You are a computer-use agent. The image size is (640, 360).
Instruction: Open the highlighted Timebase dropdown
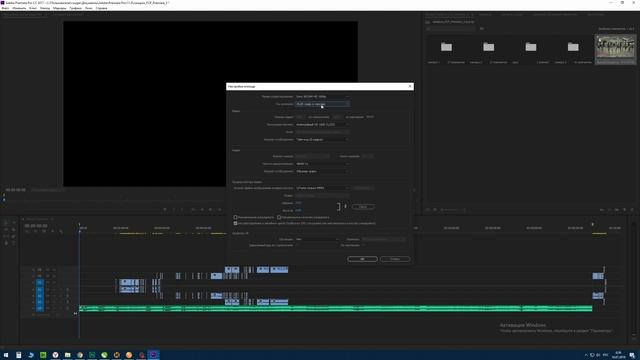322,104
